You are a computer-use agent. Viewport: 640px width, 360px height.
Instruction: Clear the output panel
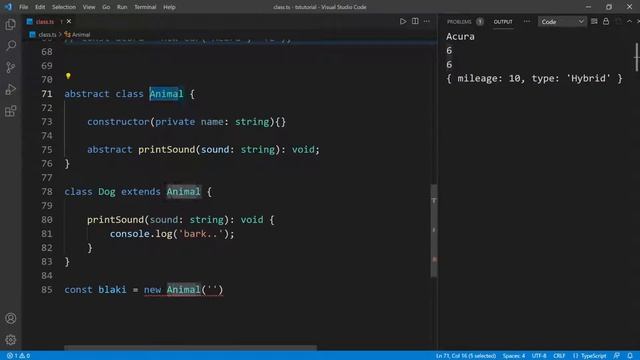tap(594, 21)
